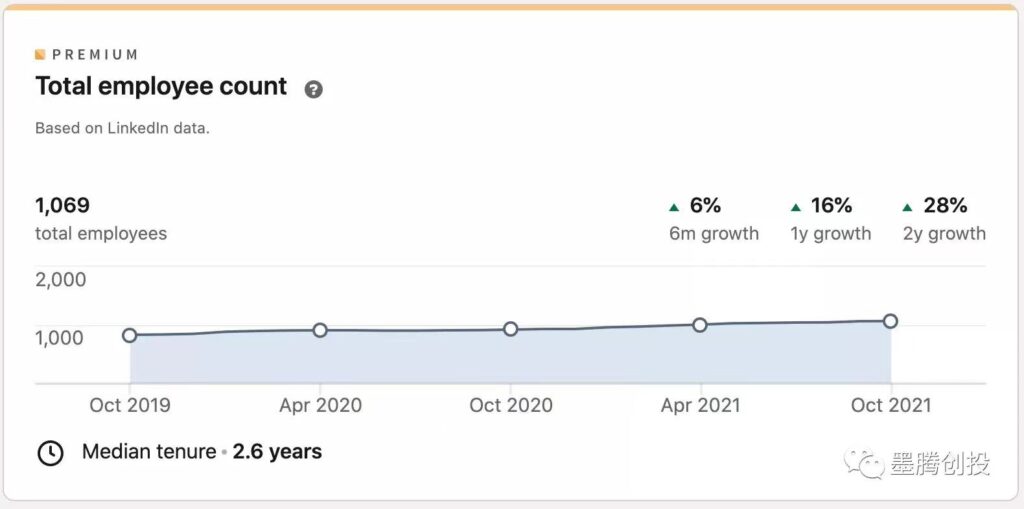Click the 6m growth label
The height and width of the screenshot is (509, 1024).
click(x=714, y=234)
